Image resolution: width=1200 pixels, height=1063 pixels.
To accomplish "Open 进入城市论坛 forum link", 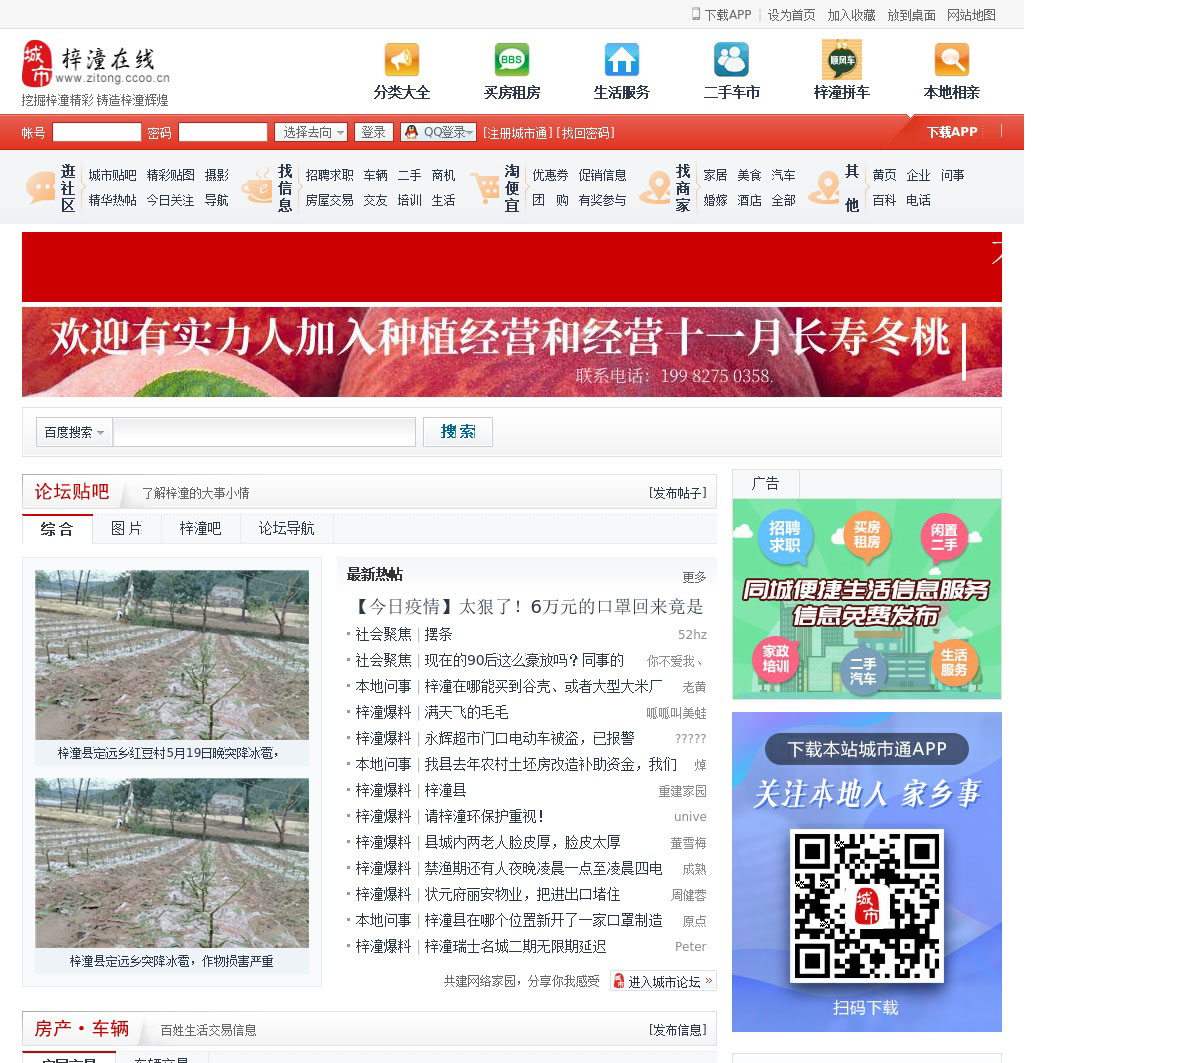I will (663, 982).
